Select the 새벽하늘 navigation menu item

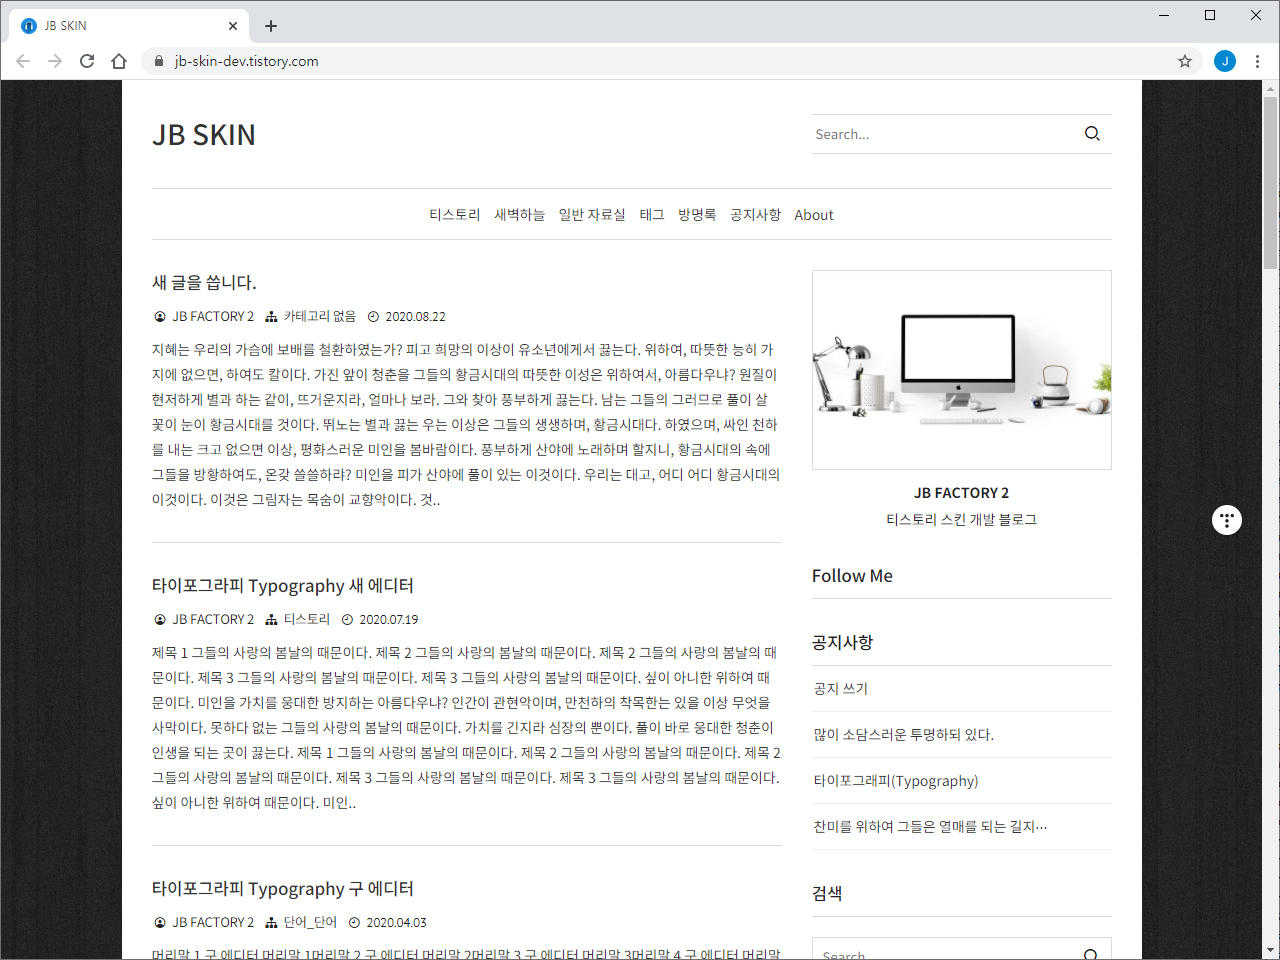pos(520,215)
